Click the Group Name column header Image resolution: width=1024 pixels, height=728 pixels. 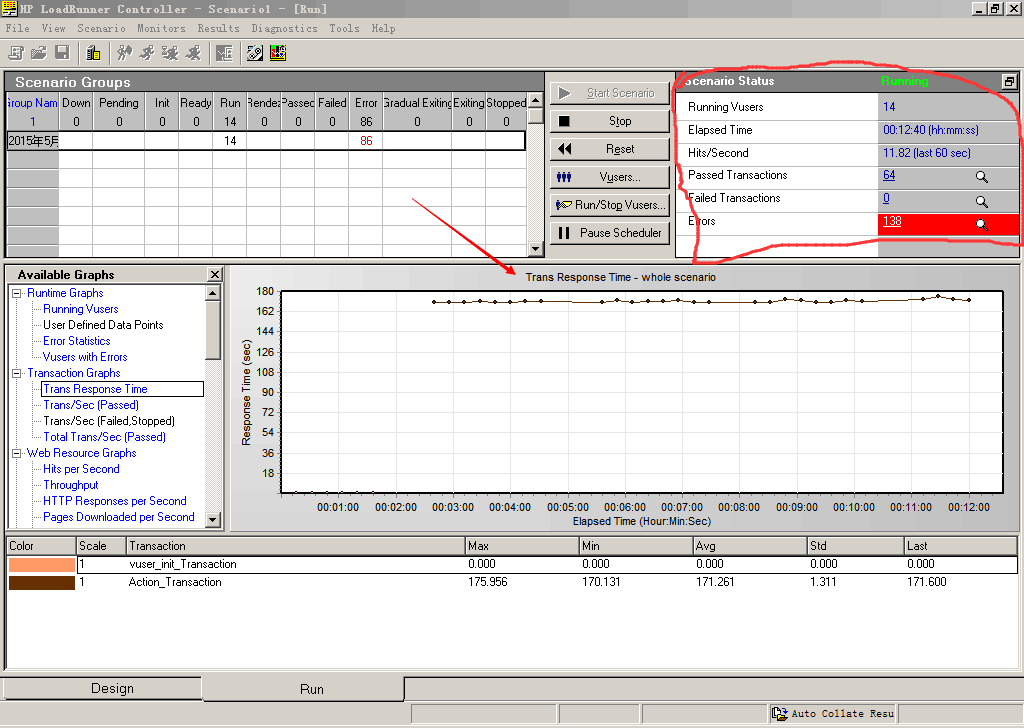32,103
